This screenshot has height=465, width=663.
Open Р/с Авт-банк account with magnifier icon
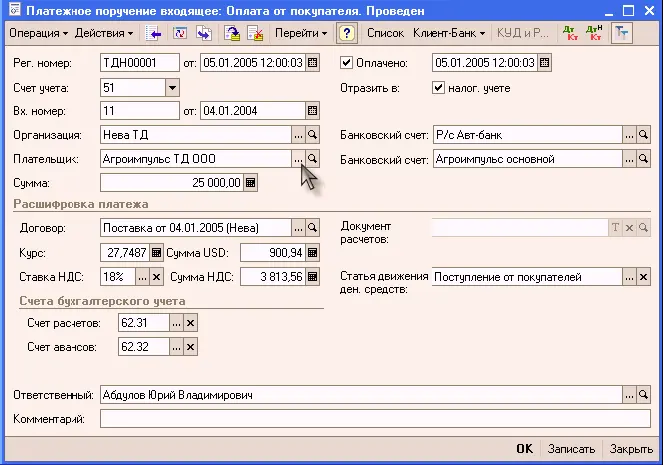(x=643, y=135)
